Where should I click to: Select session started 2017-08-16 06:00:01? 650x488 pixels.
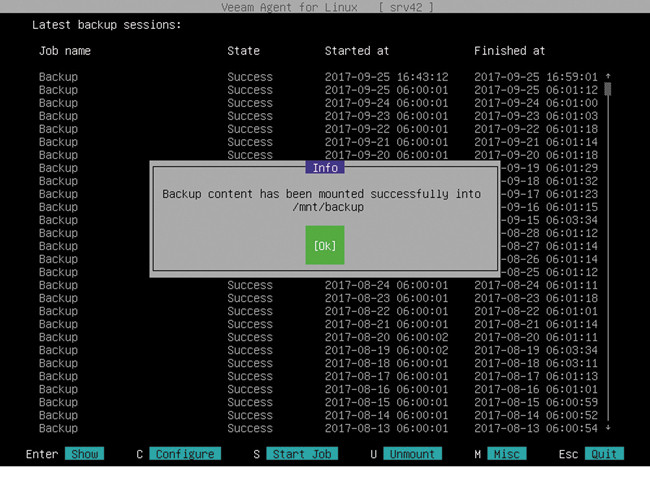(x=318, y=389)
